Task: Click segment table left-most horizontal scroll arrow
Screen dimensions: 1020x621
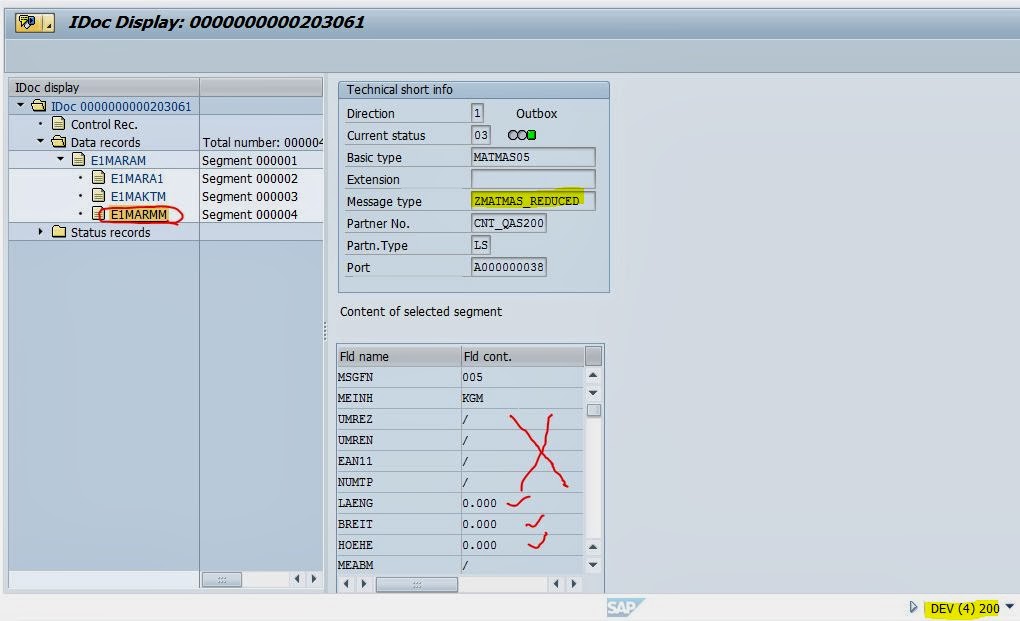Action: (347, 584)
